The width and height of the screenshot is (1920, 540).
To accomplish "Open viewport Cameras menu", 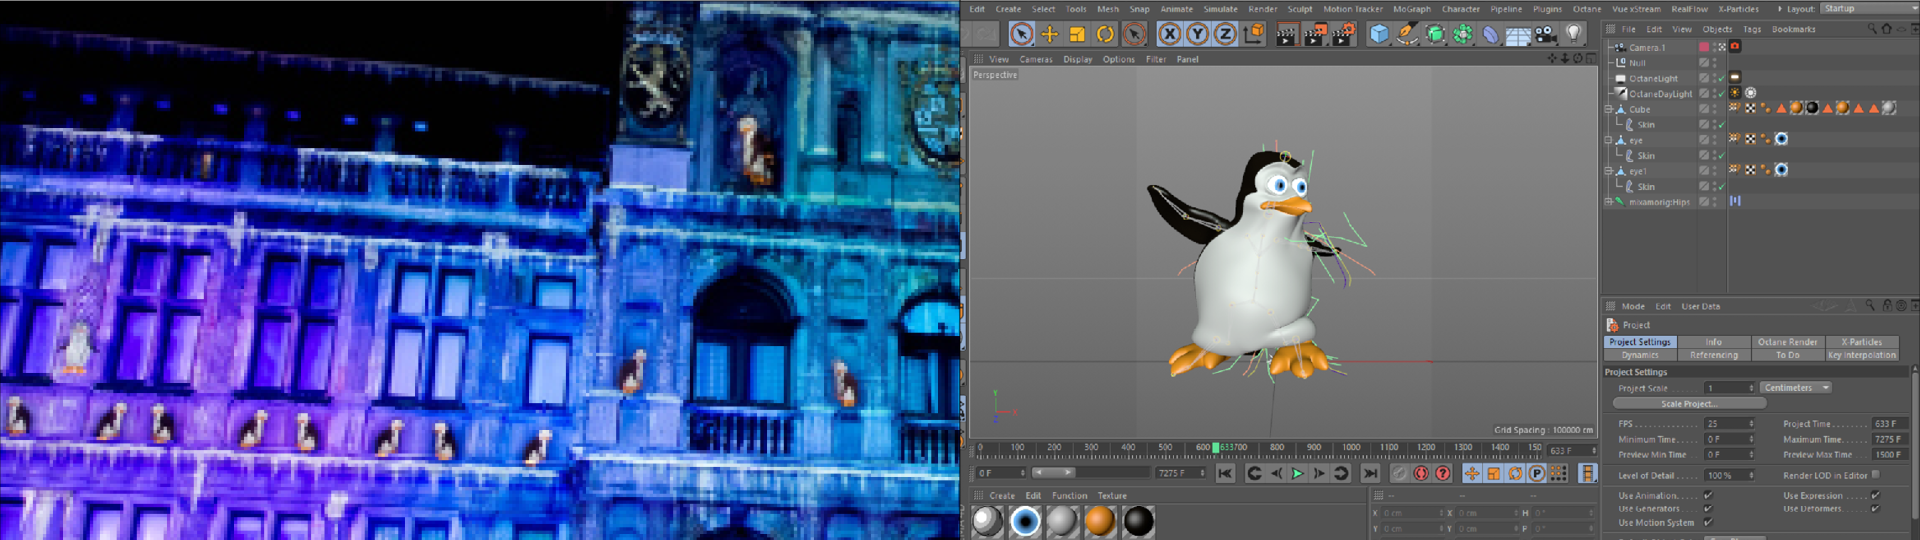I will tap(1036, 59).
